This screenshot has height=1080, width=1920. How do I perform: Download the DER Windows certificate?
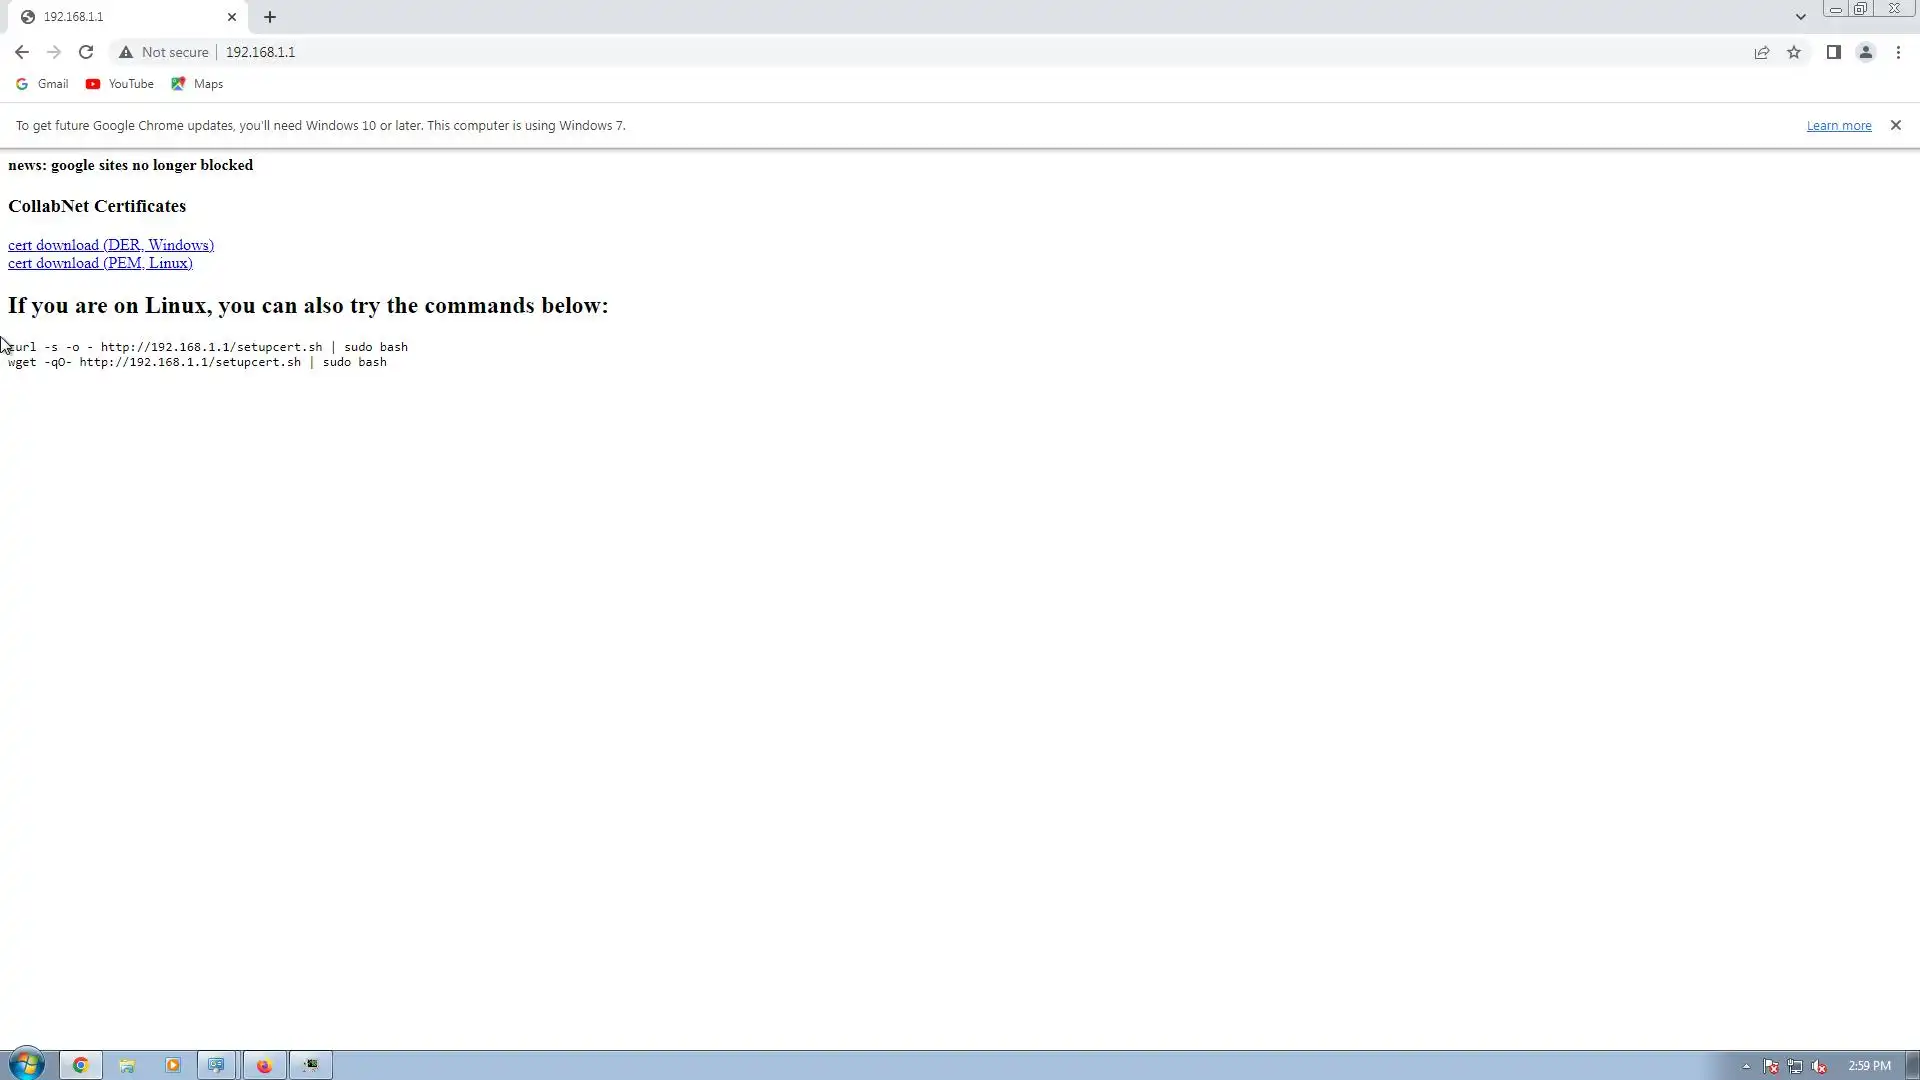pos(111,245)
